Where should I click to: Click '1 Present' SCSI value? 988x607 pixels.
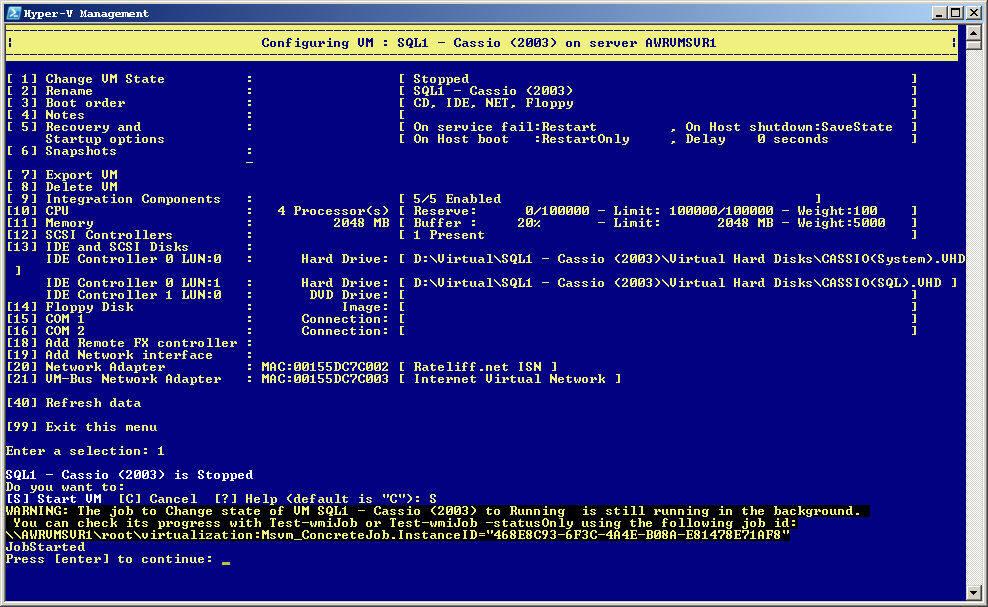pyautogui.click(x=449, y=234)
